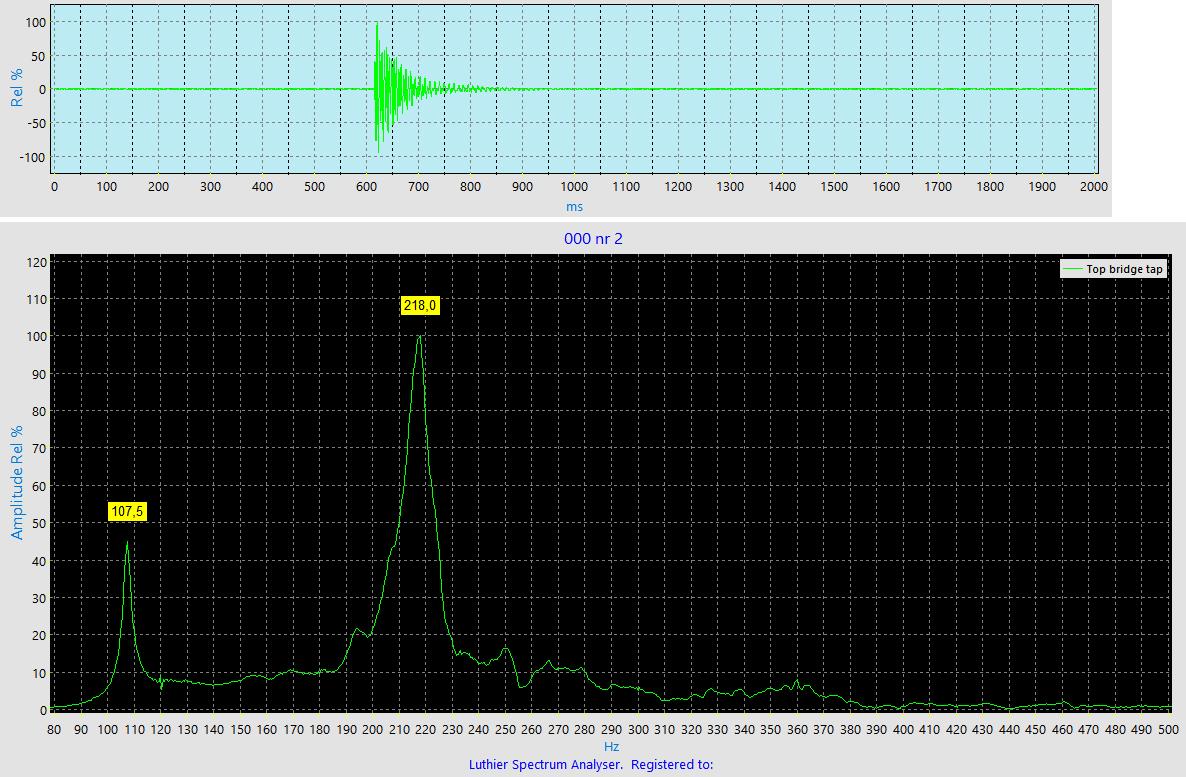Select the Top bridge tap legend entry
Viewport: 1186px width, 777px height.
tap(1112, 269)
